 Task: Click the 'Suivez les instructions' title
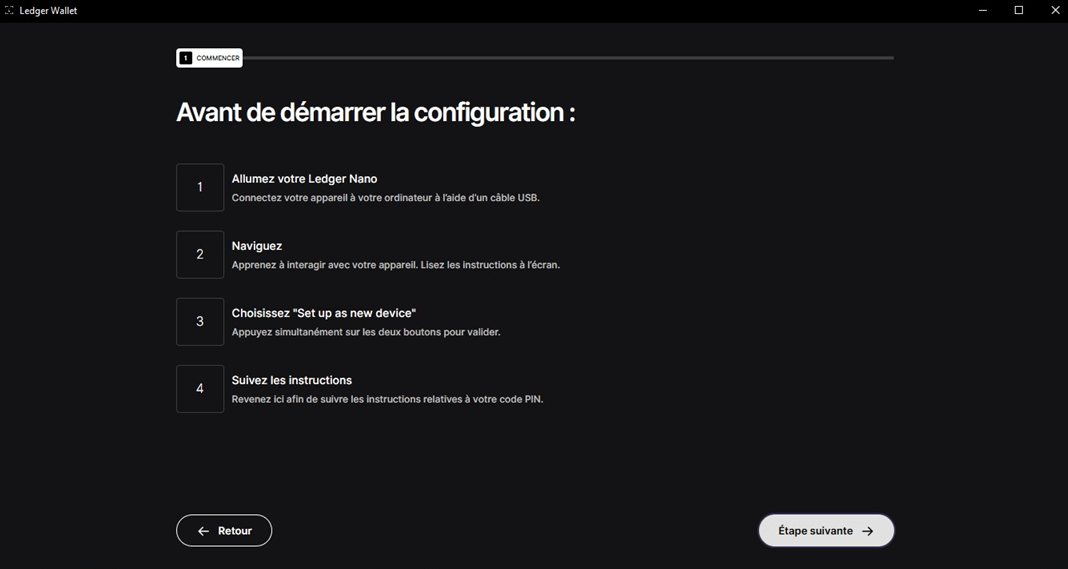[x=292, y=380]
